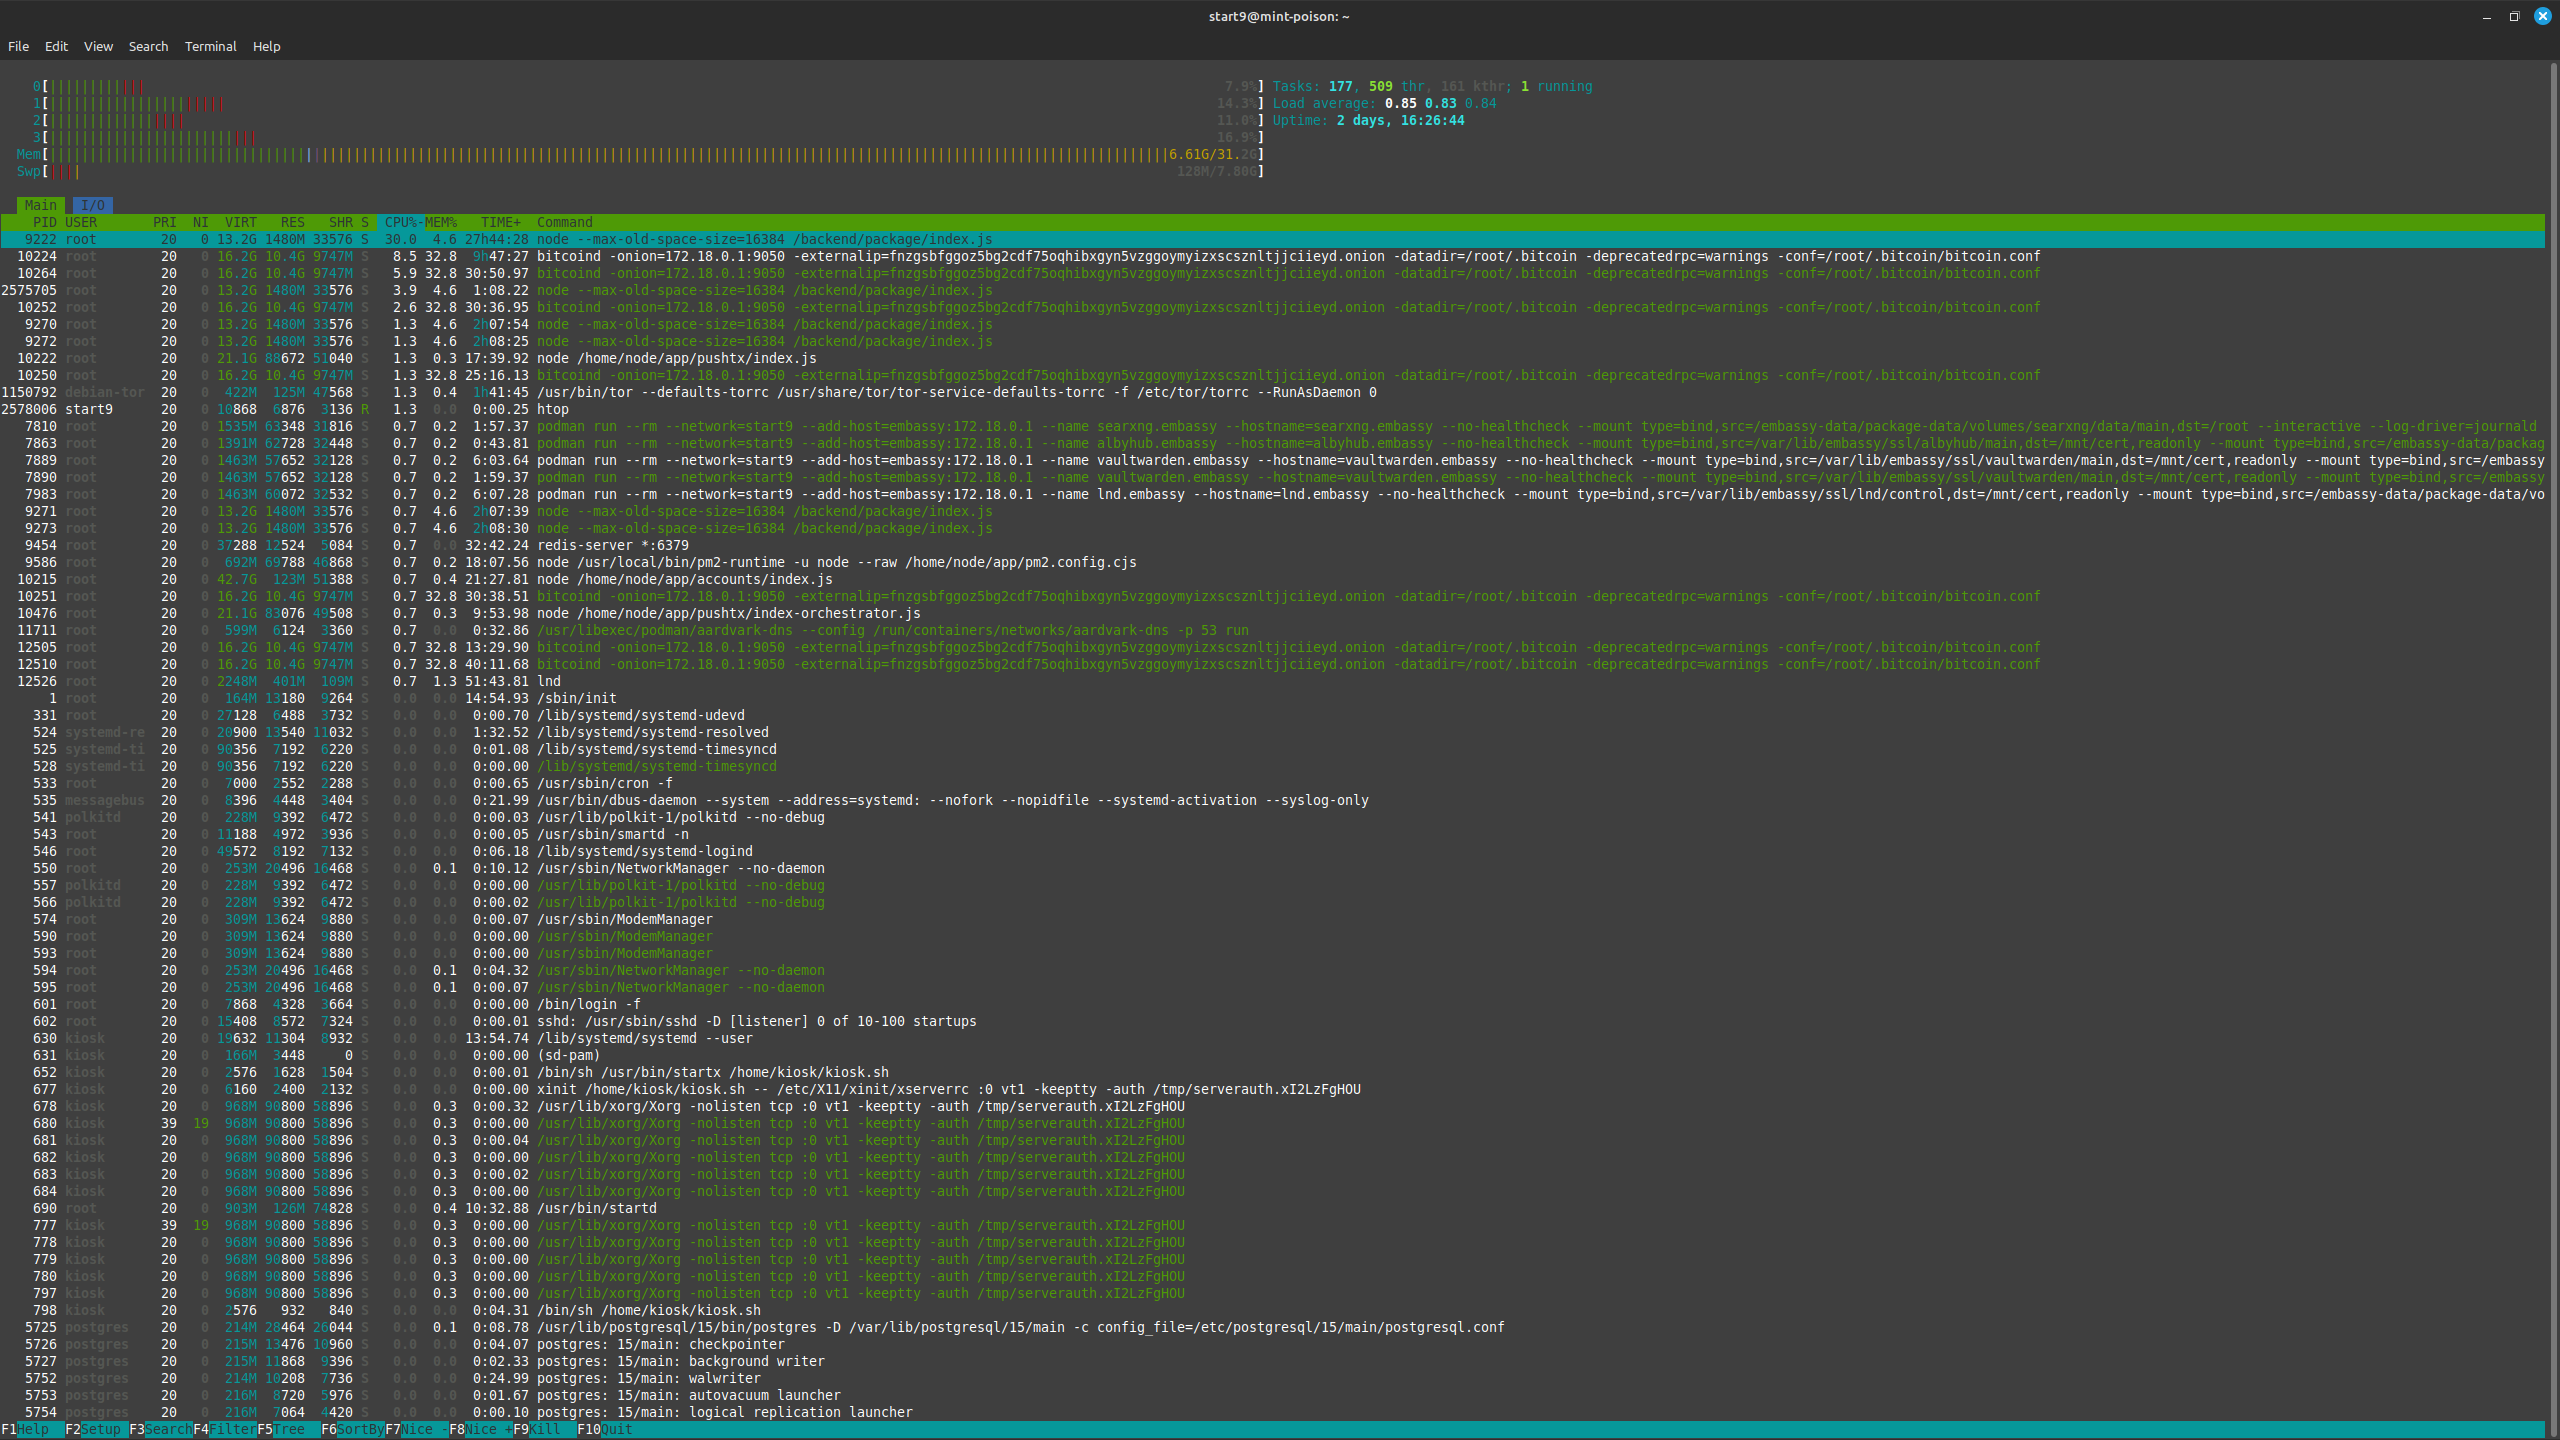Select the Main tab in htop

coord(41,205)
